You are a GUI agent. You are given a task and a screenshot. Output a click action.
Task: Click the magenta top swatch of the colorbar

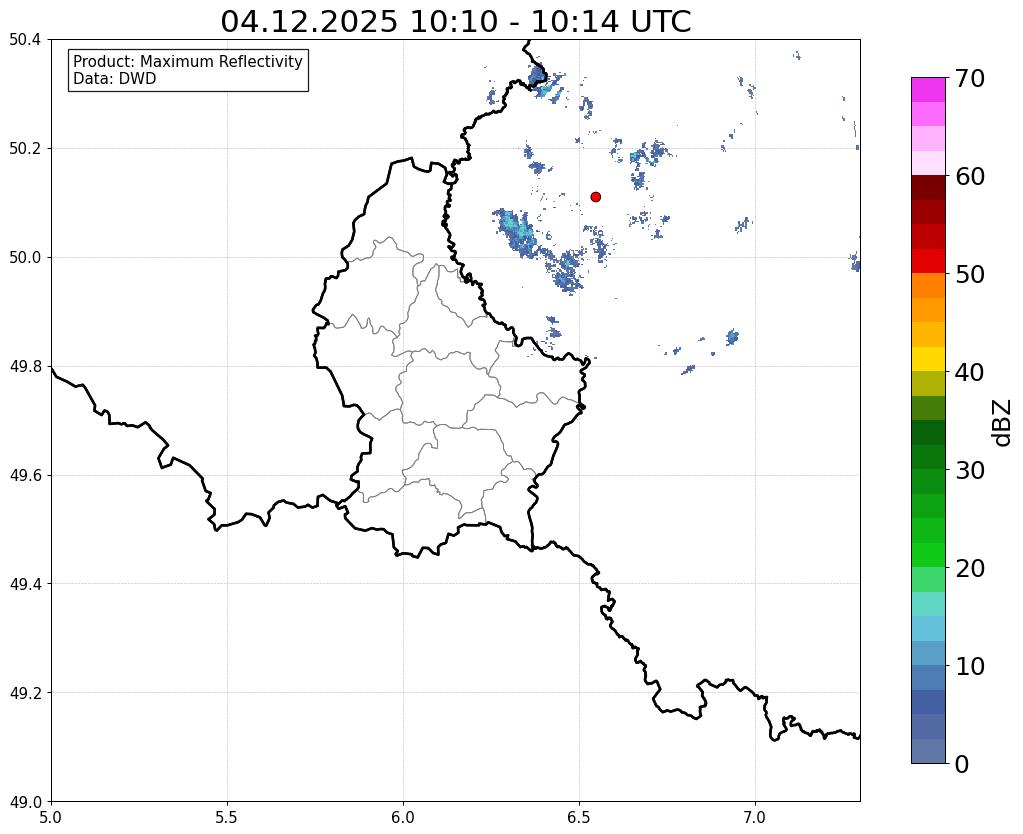(x=928, y=90)
